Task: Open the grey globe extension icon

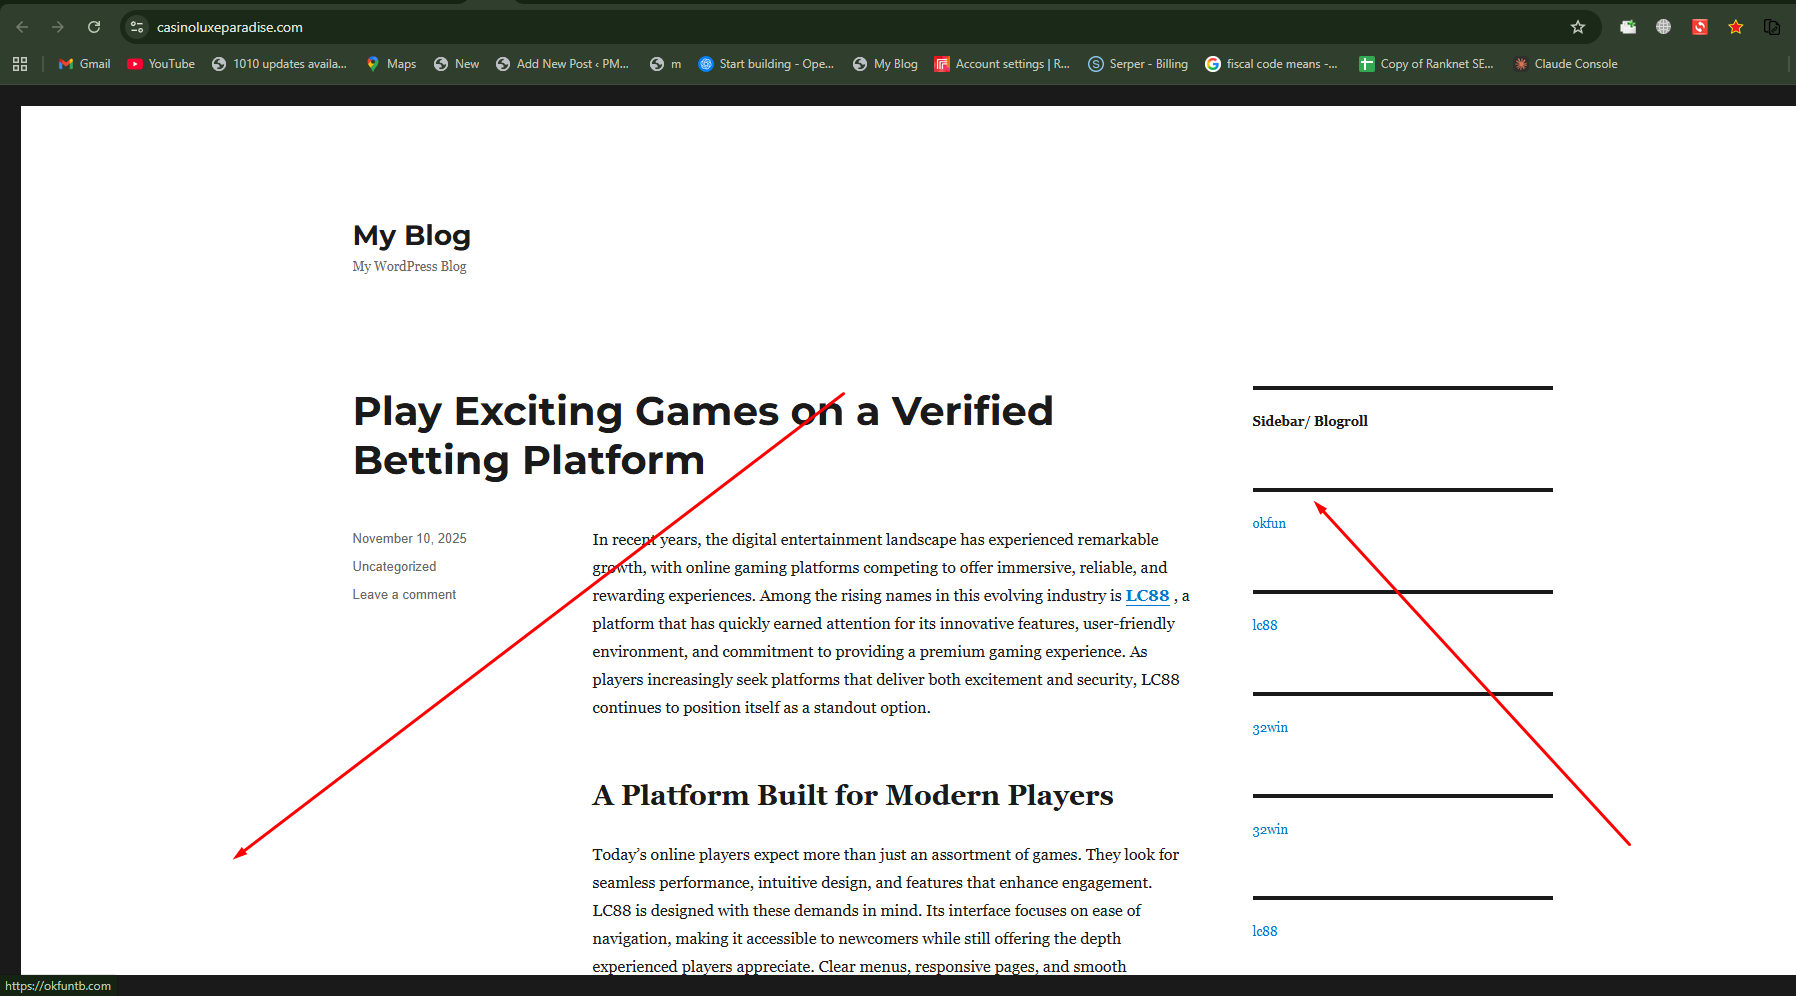Action: [1664, 27]
